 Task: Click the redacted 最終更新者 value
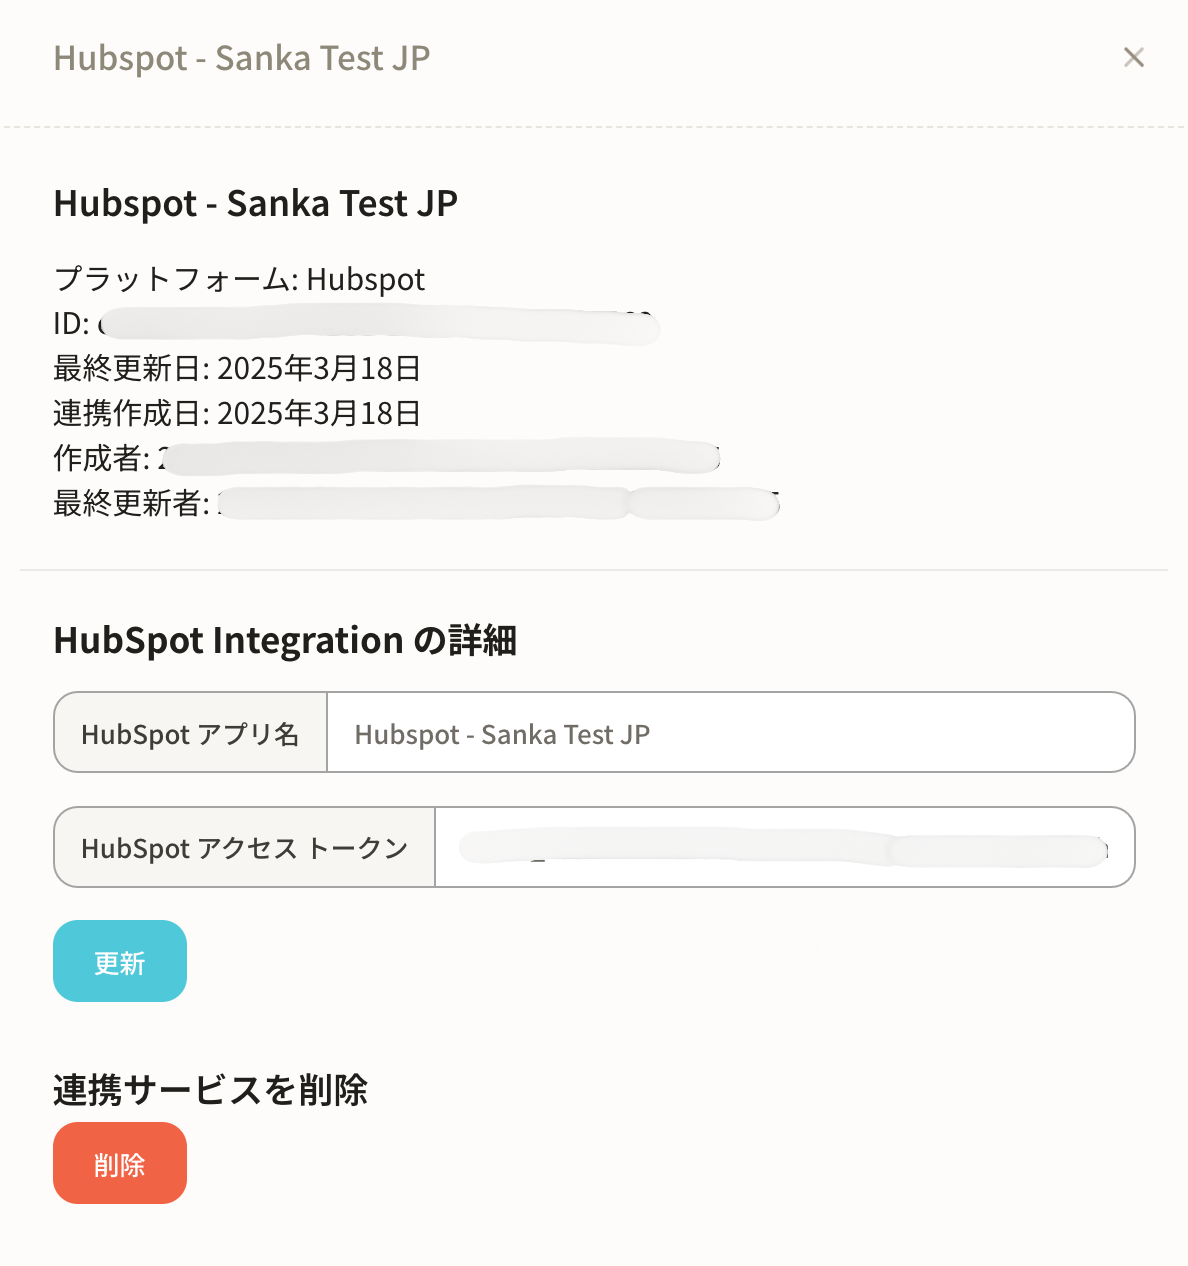(498, 503)
